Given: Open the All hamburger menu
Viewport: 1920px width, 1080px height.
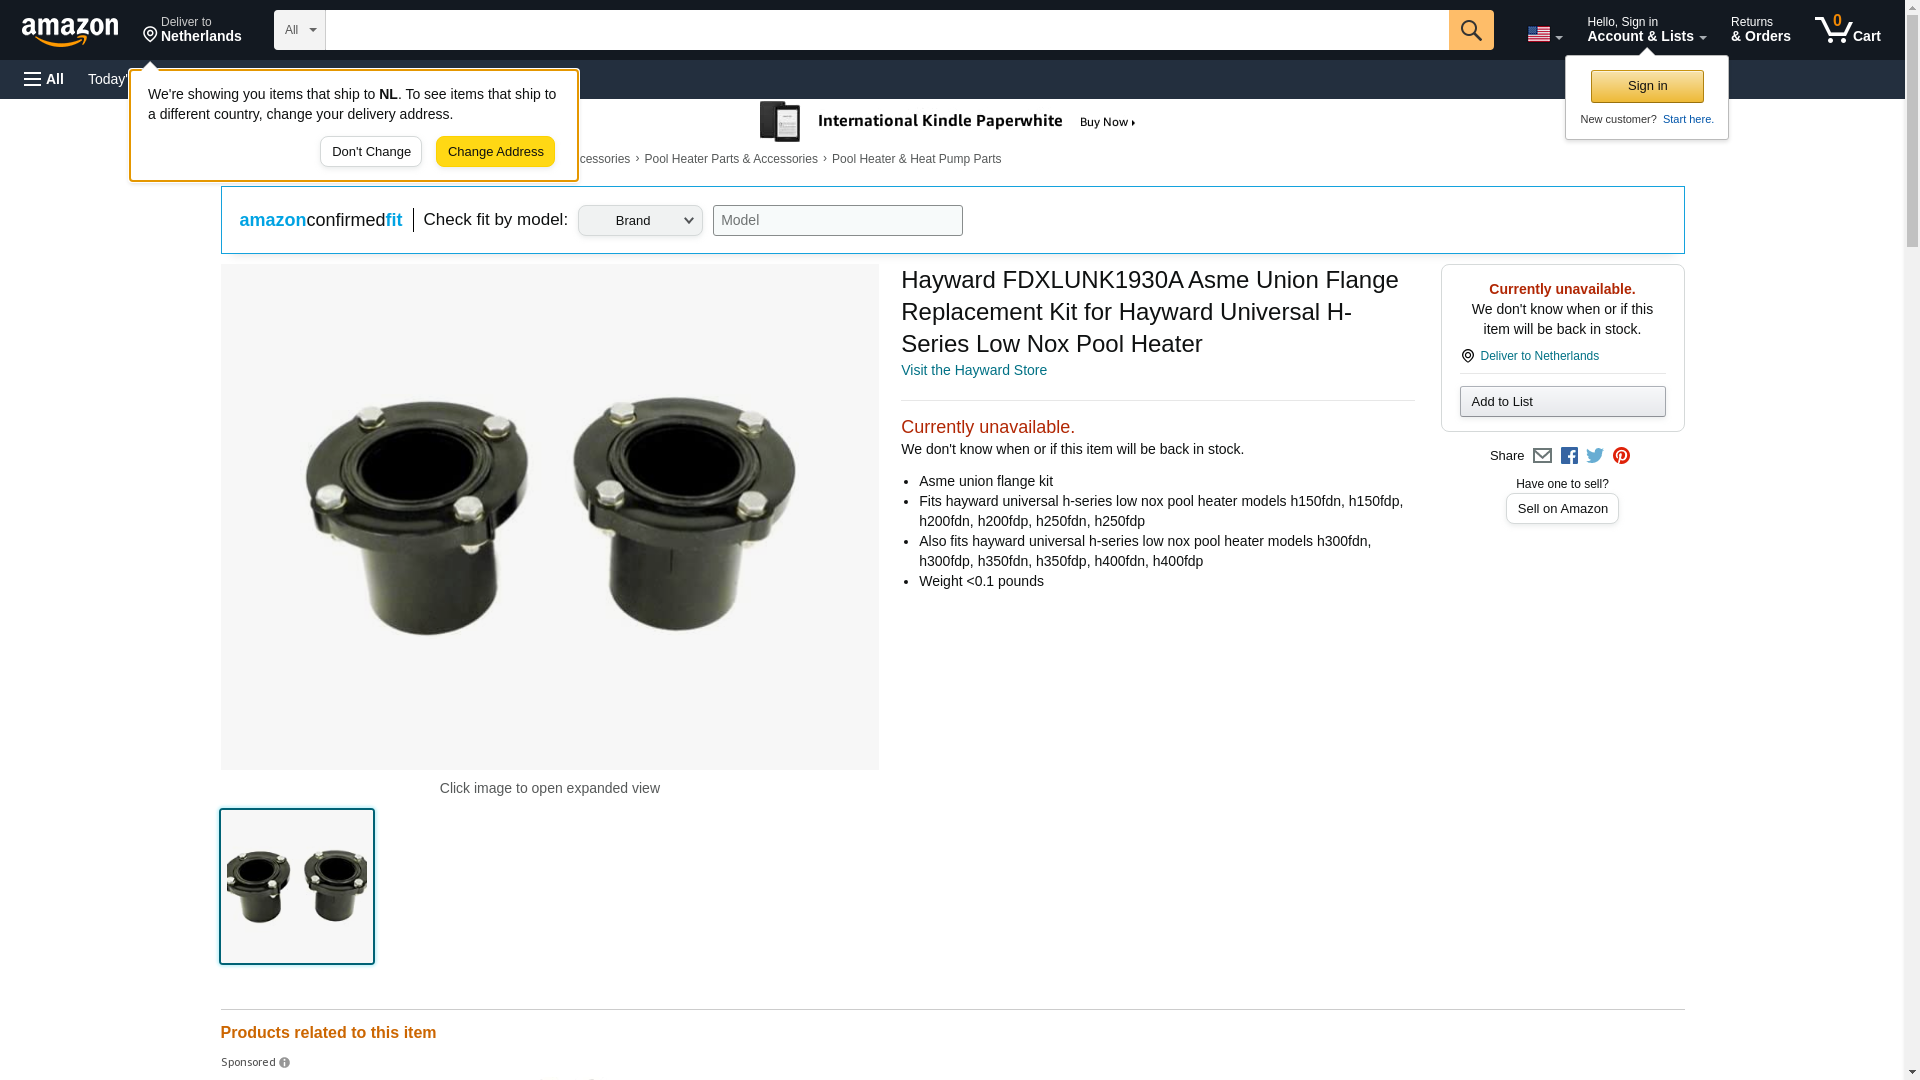Looking at the screenshot, I should [44, 79].
